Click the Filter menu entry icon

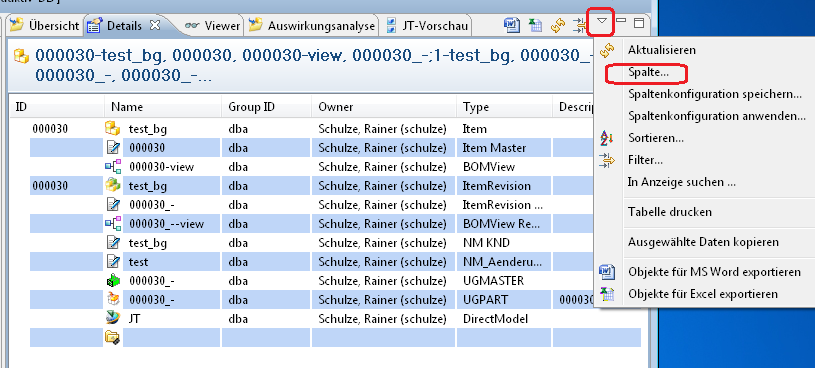coord(607,160)
